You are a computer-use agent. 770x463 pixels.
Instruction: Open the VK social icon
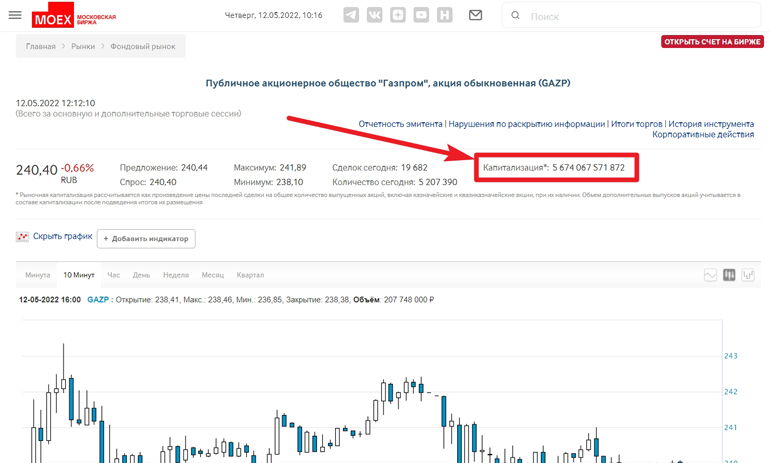374,15
